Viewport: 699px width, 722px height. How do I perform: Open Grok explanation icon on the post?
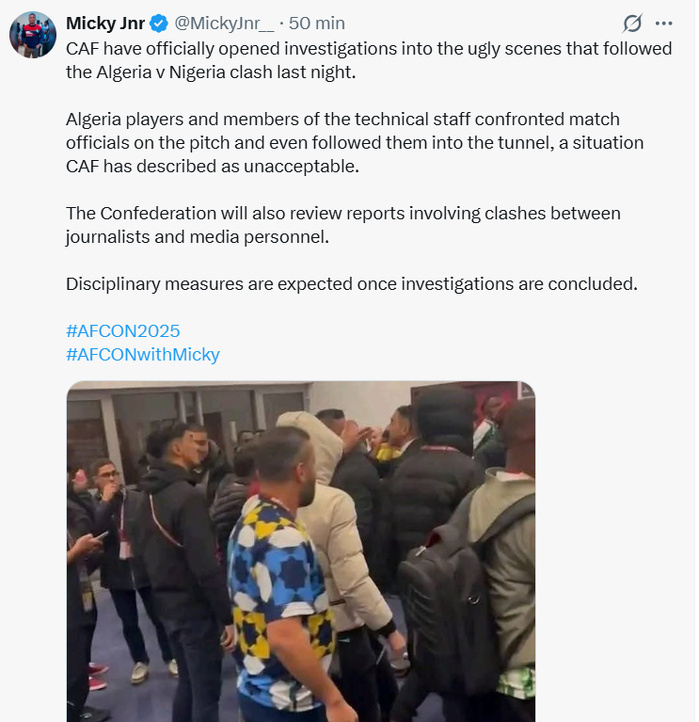[632, 23]
